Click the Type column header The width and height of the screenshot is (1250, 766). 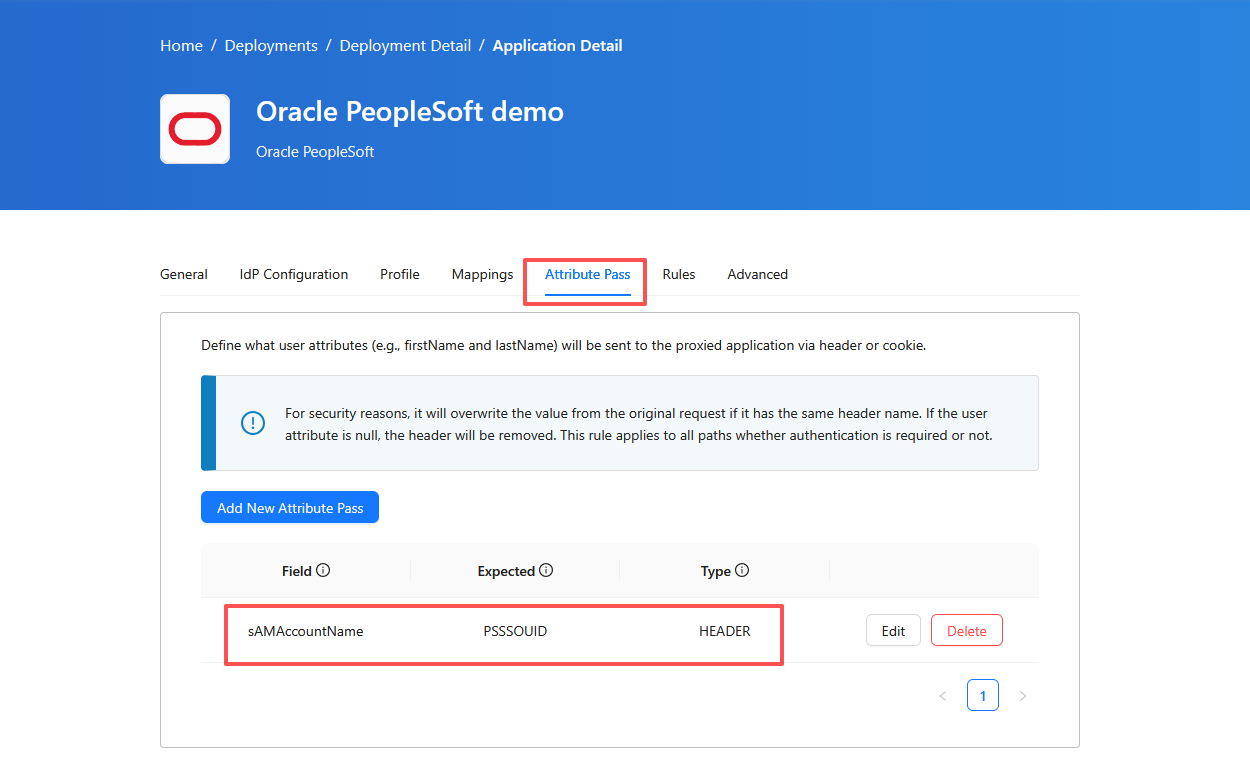click(x=716, y=571)
